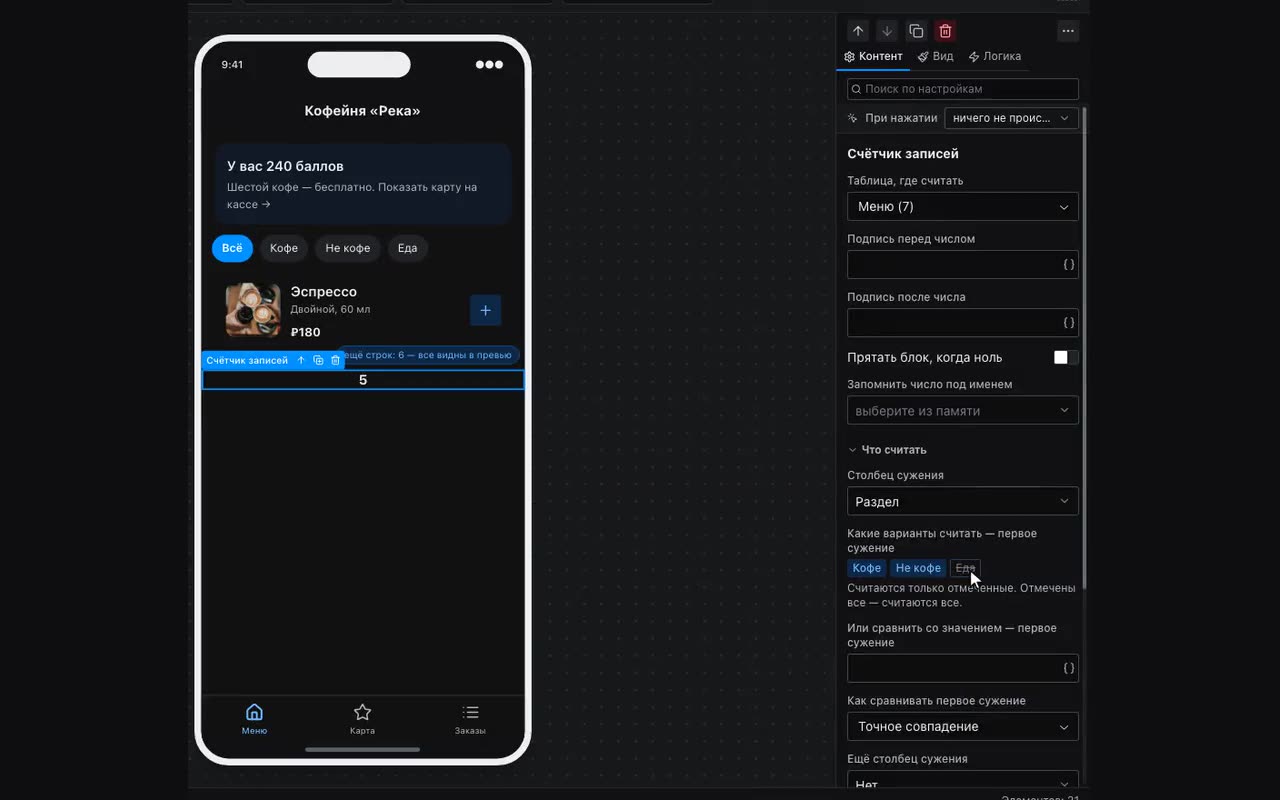
Task: Toggle Прятать блок, когда ноль checkbox
Action: coord(1066,358)
